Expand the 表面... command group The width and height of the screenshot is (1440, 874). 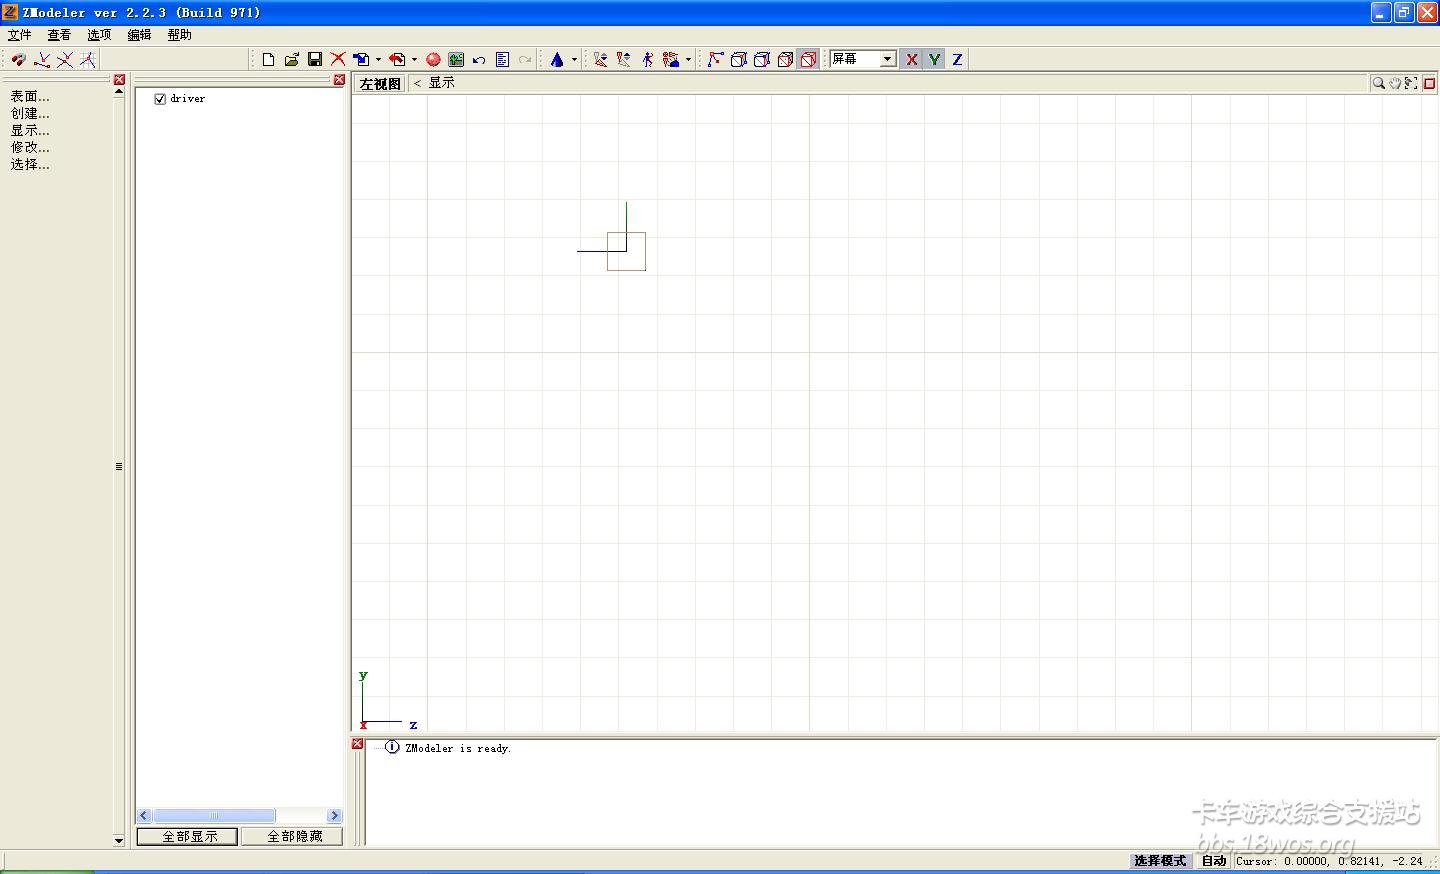(30, 96)
